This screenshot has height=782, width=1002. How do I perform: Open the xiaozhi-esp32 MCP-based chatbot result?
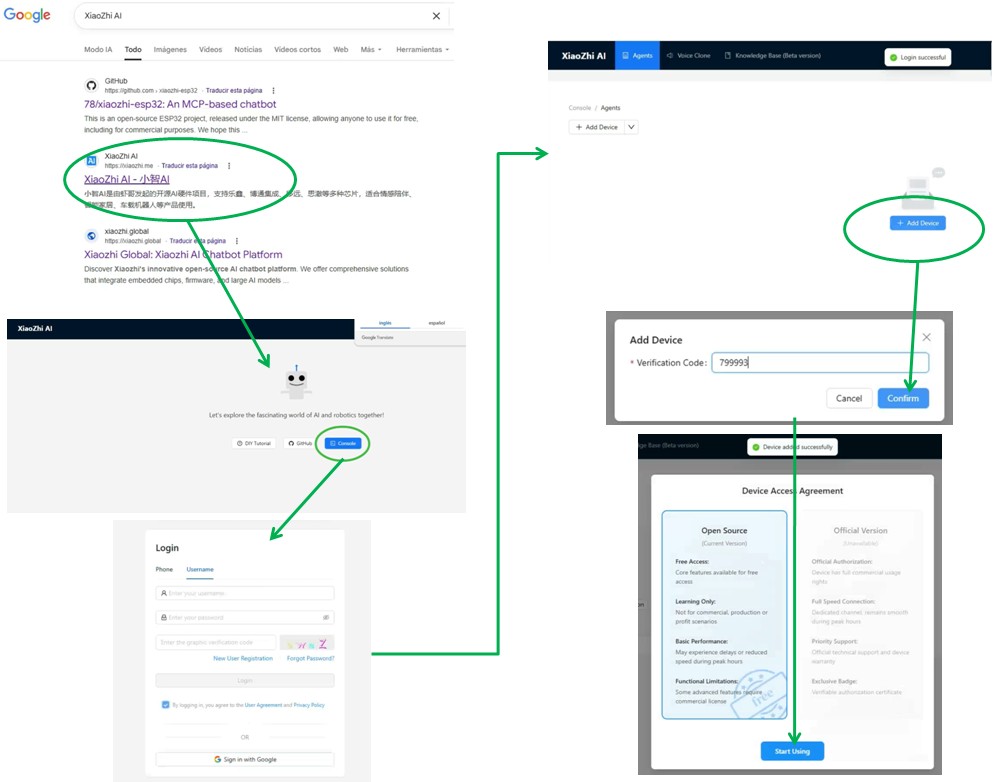click(x=180, y=104)
